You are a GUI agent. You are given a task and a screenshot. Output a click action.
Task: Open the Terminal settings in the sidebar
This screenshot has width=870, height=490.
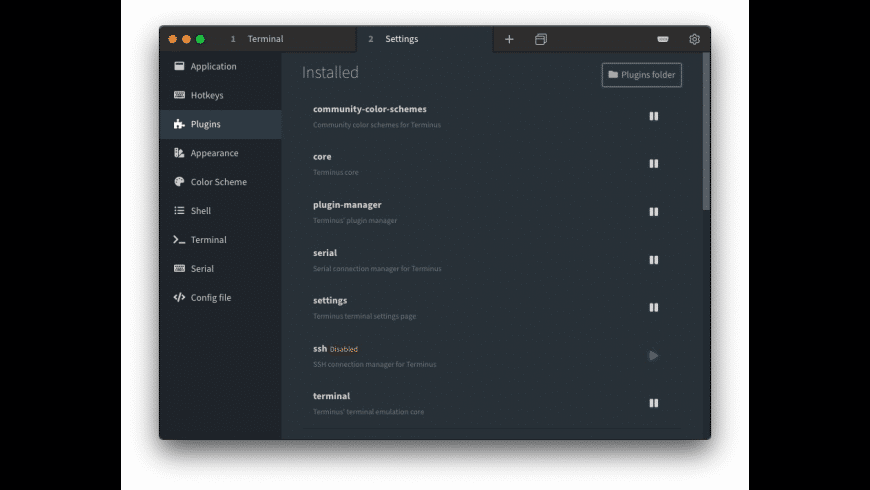tap(220, 239)
